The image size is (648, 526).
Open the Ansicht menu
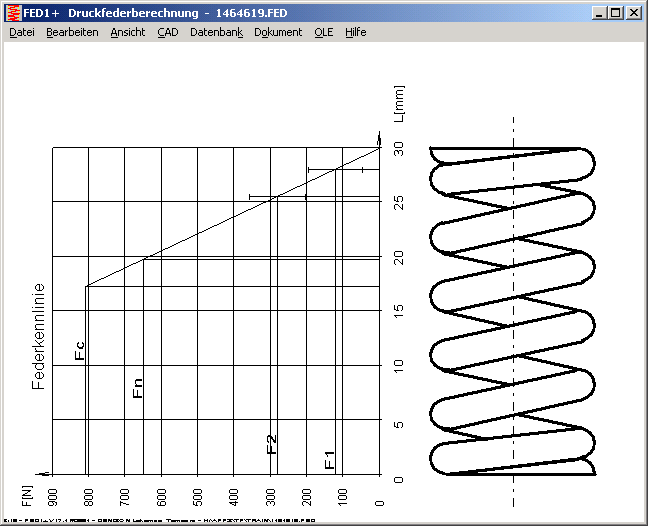pos(128,32)
